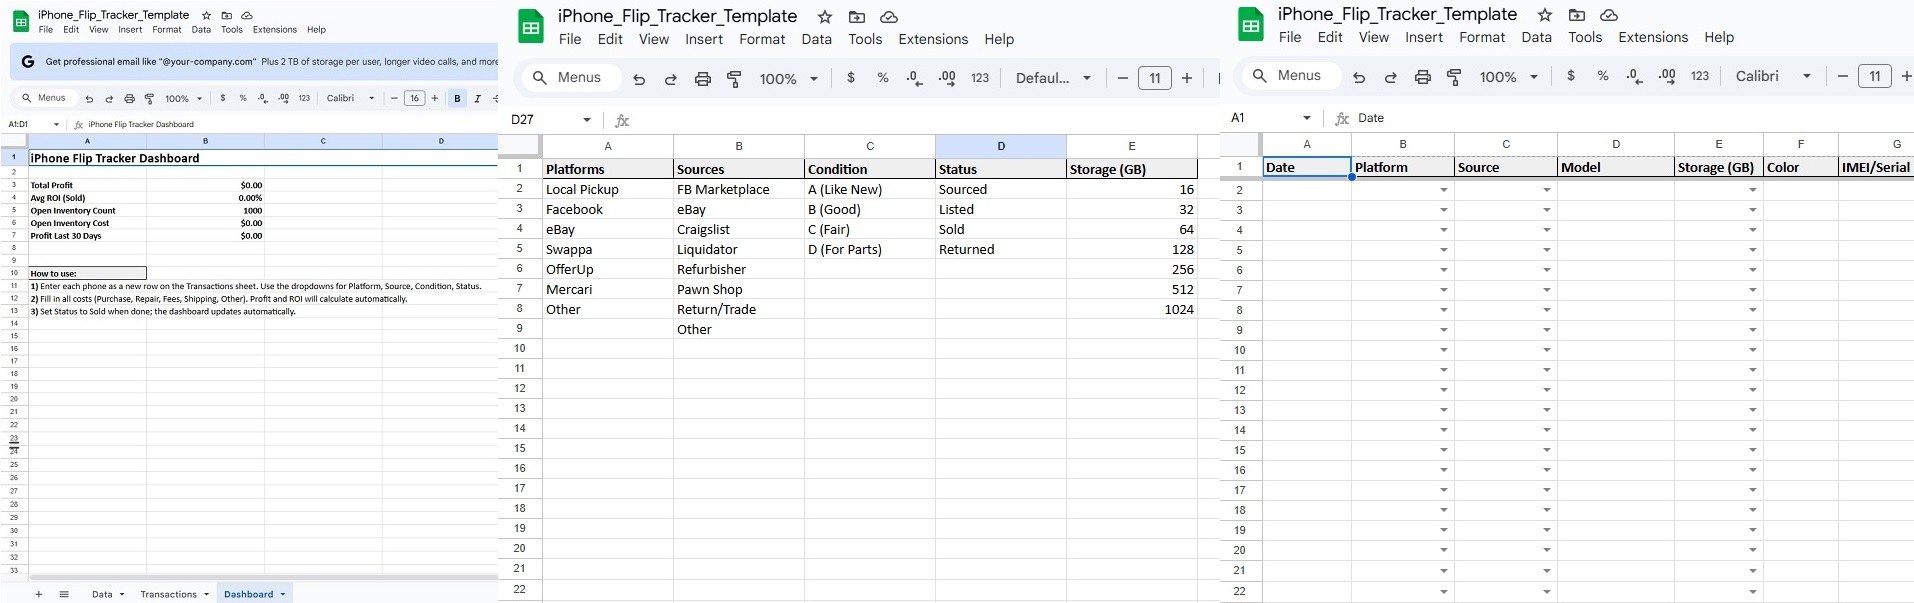This screenshot has height=603, width=1914.
Task: Open the all sheets list button
Action: (x=64, y=594)
